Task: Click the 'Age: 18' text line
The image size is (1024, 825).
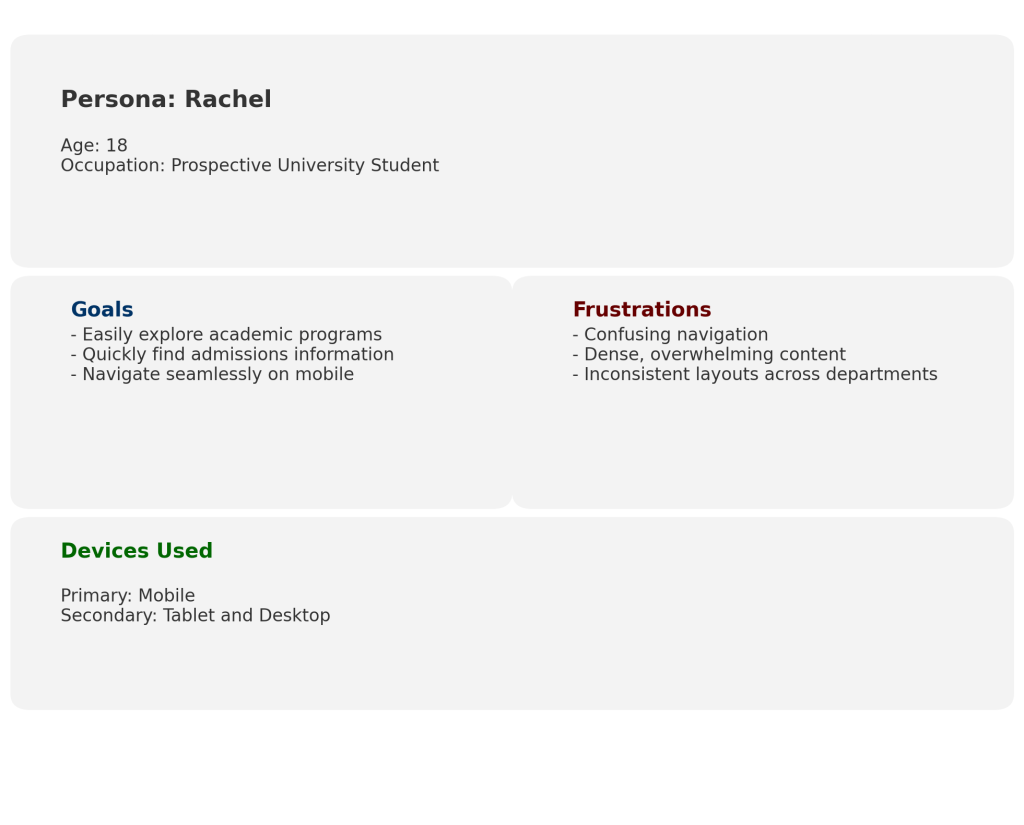Action: tap(94, 146)
